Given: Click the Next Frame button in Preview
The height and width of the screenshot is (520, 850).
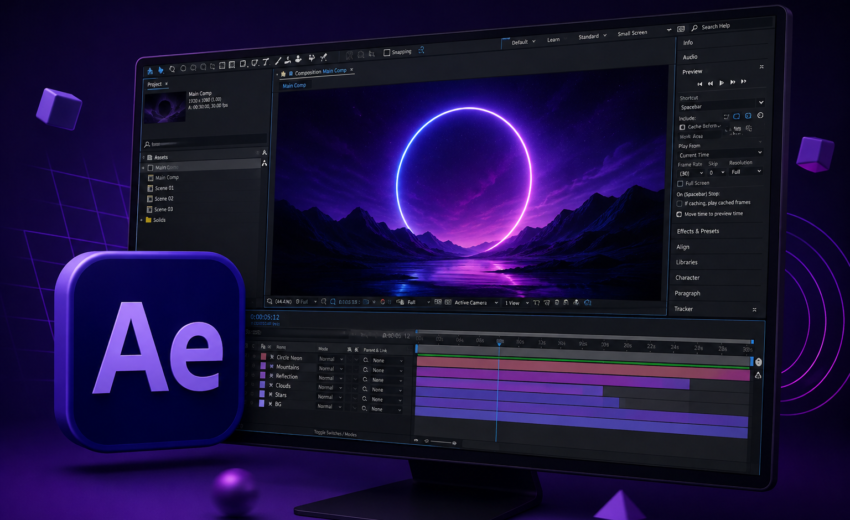Looking at the screenshot, I should click(x=732, y=82).
